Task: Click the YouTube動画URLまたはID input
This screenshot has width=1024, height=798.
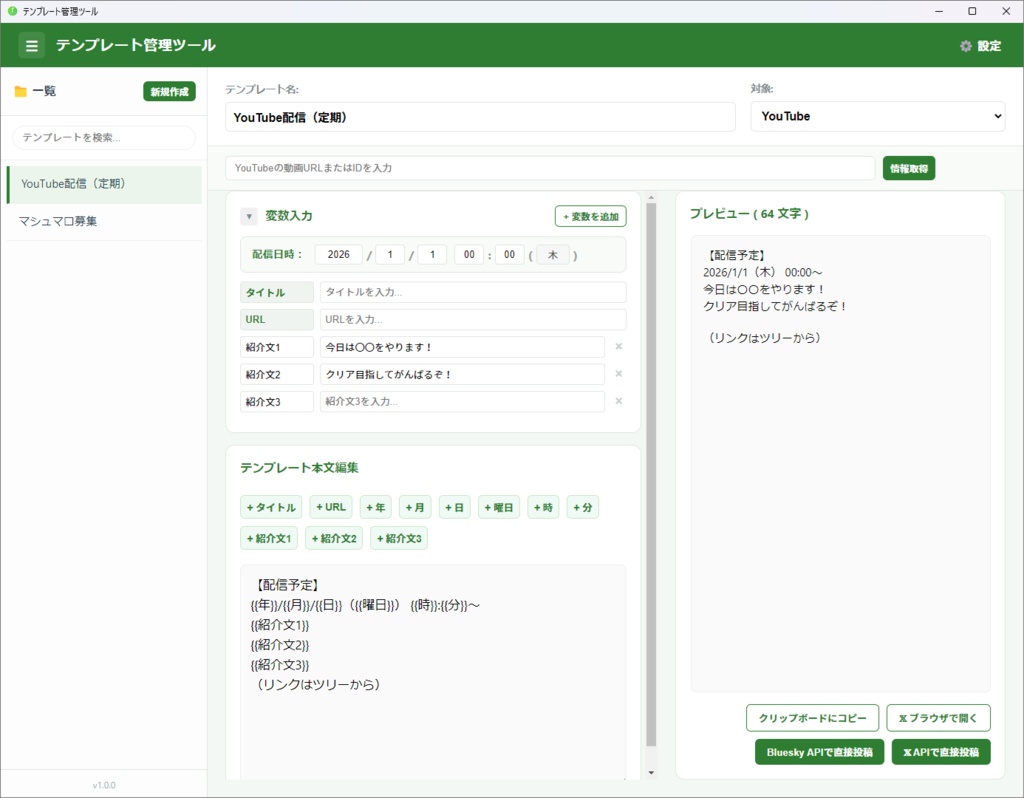Action: click(x=550, y=168)
